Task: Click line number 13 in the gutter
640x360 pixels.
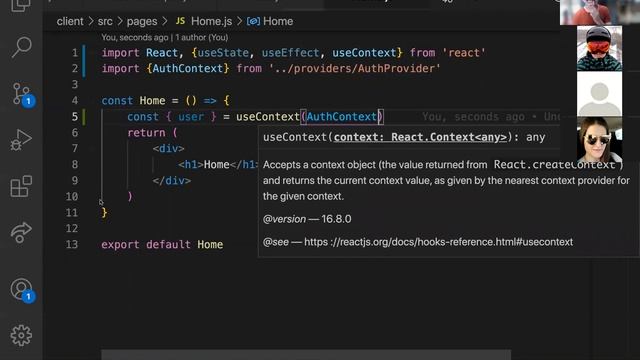Action: pyautogui.click(x=71, y=244)
